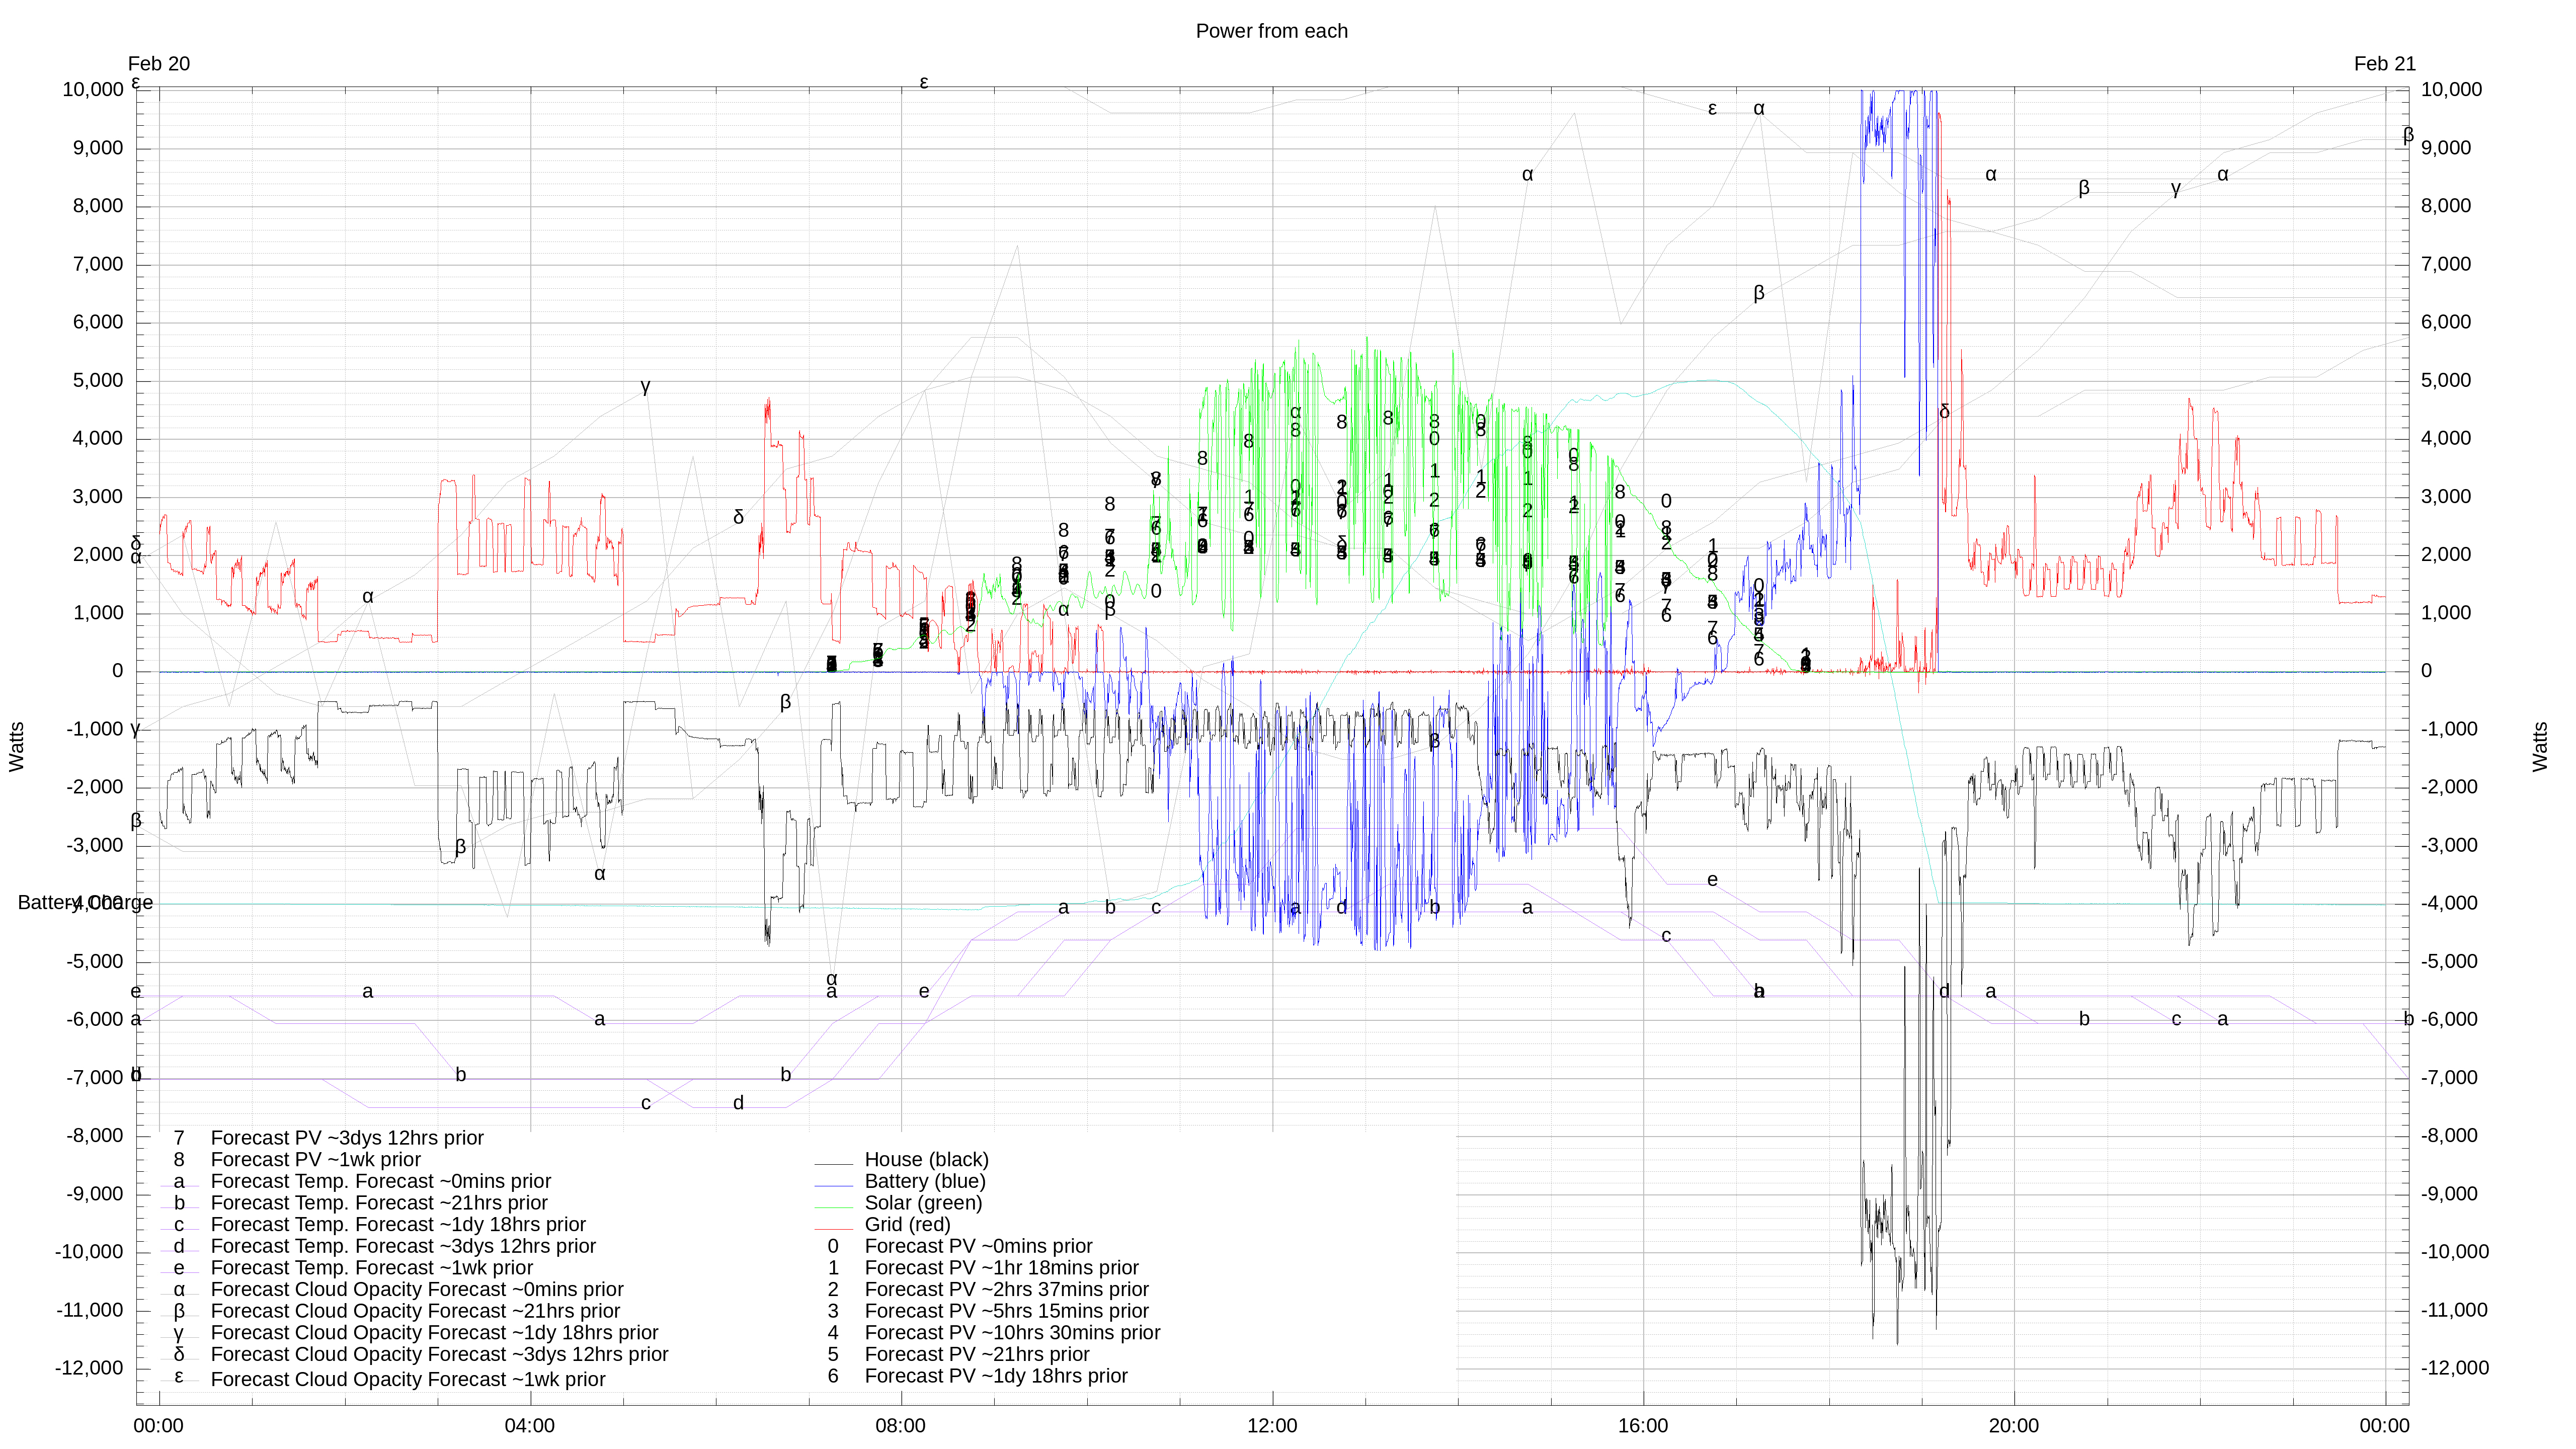Click the 'Feb 21' date label

(2384, 64)
